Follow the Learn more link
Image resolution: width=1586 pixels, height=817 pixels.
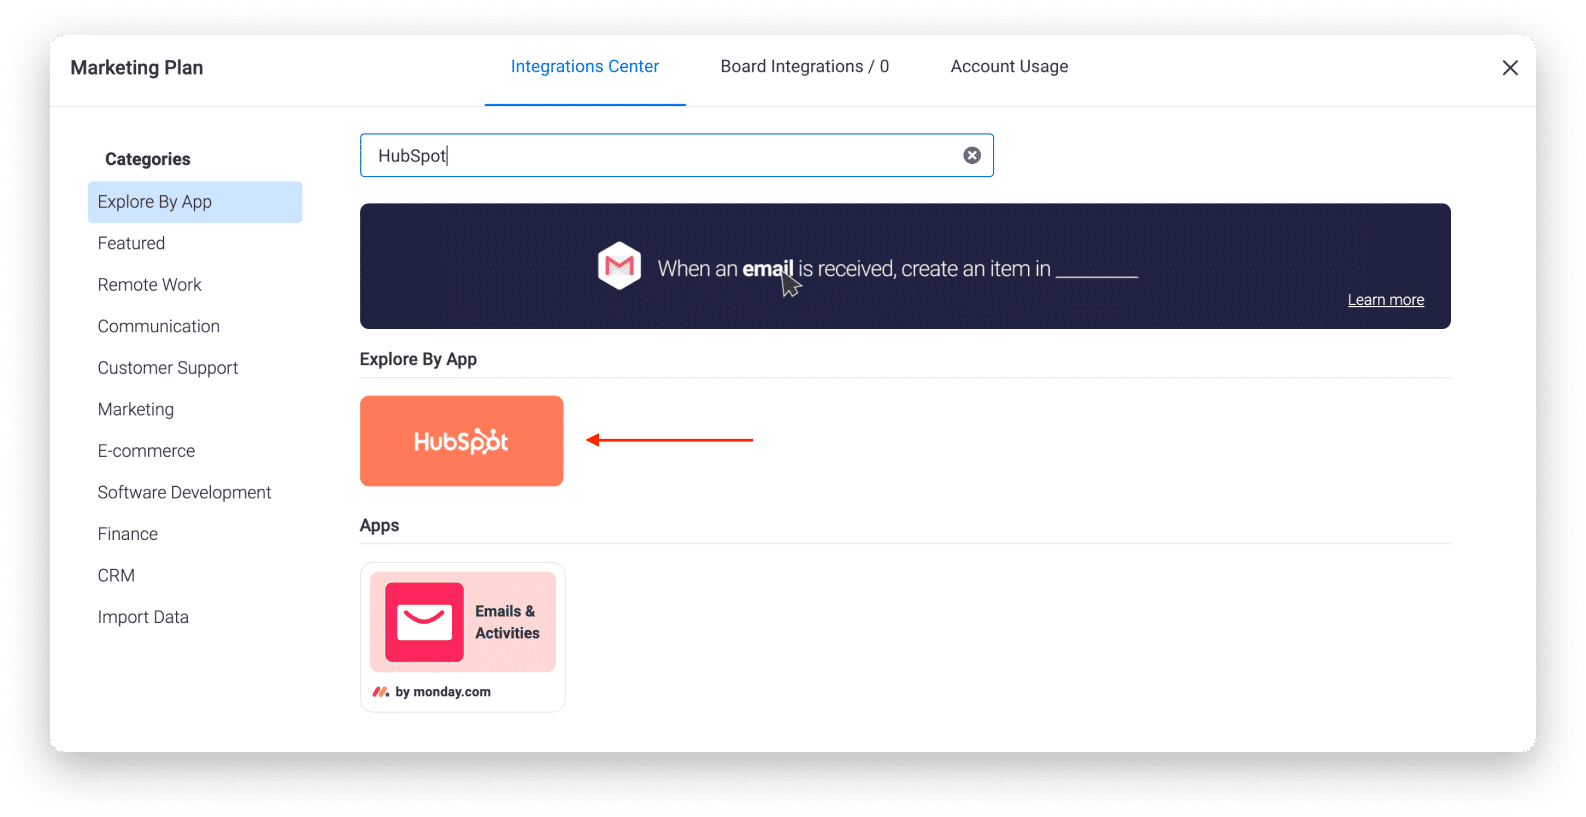pos(1386,300)
